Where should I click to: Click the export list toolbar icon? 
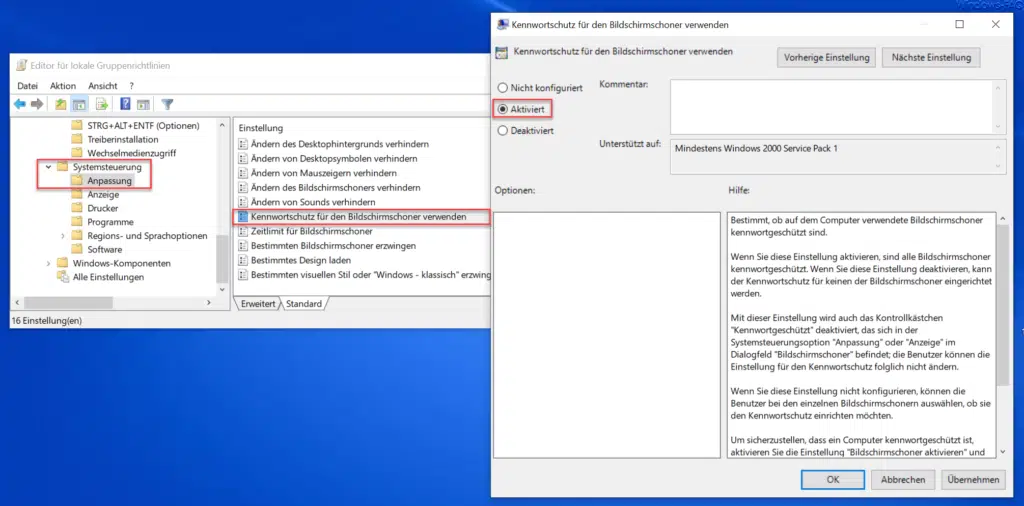point(101,104)
